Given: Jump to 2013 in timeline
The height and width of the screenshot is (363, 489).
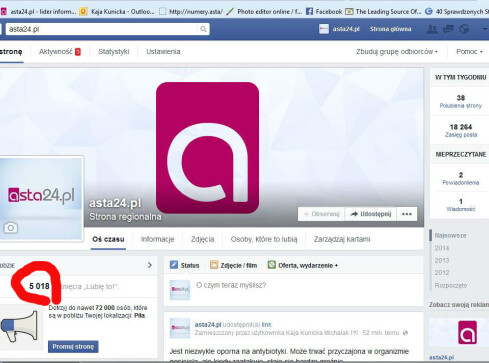Looking at the screenshot, I should (x=442, y=260).
